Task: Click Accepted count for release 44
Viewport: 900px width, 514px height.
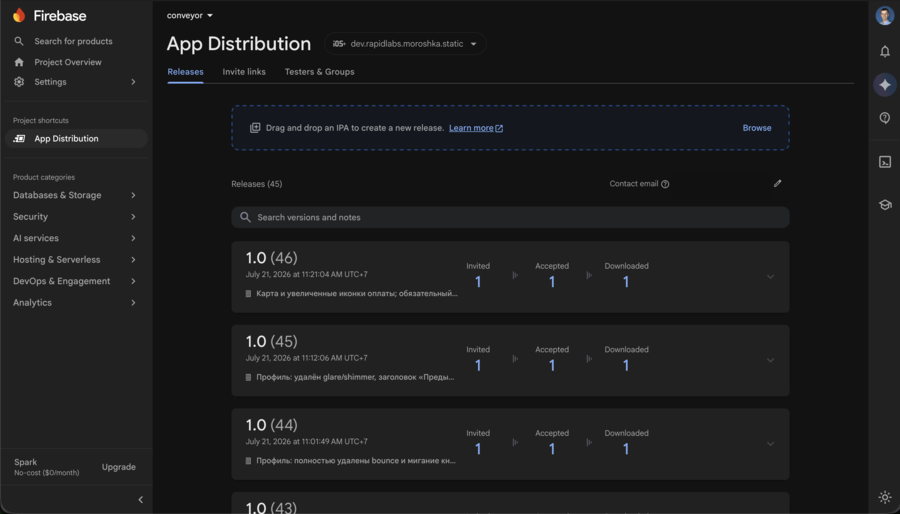Action: (x=552, y=449)
